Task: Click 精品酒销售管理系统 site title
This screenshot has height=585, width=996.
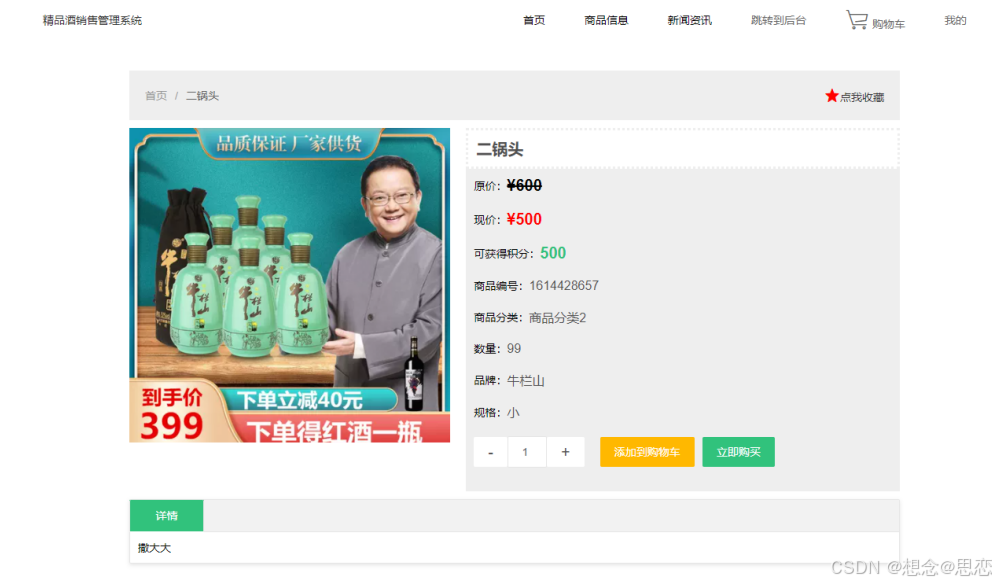Action: coord(92,20)
